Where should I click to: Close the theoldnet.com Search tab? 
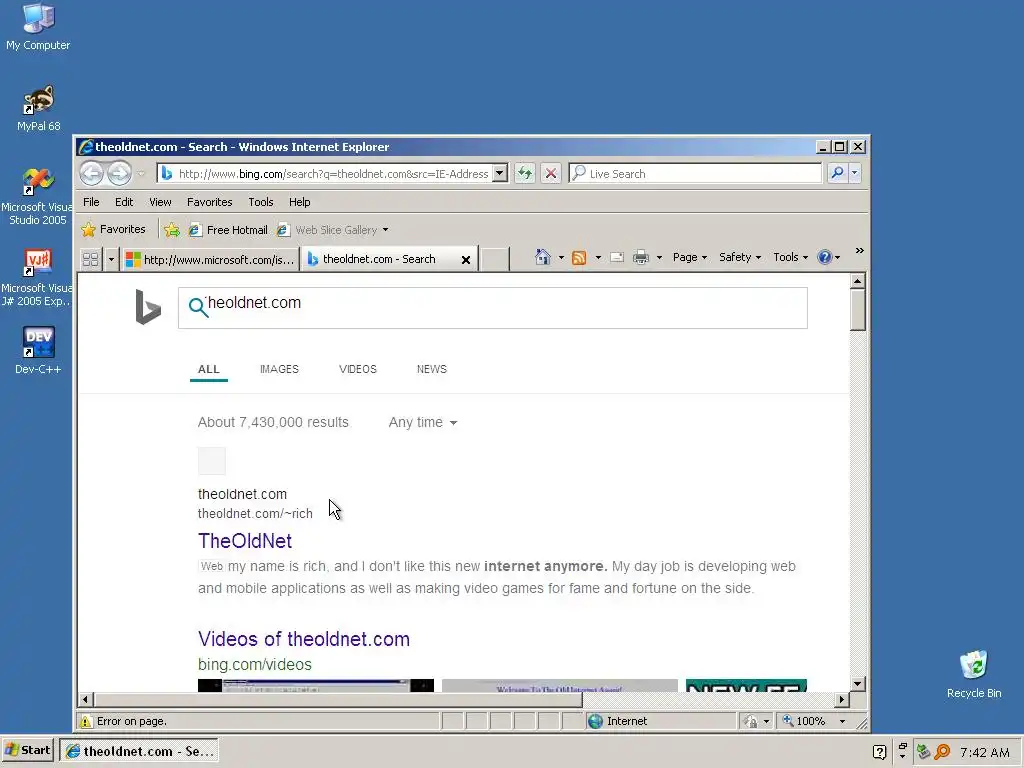click(x=466, y=260)
